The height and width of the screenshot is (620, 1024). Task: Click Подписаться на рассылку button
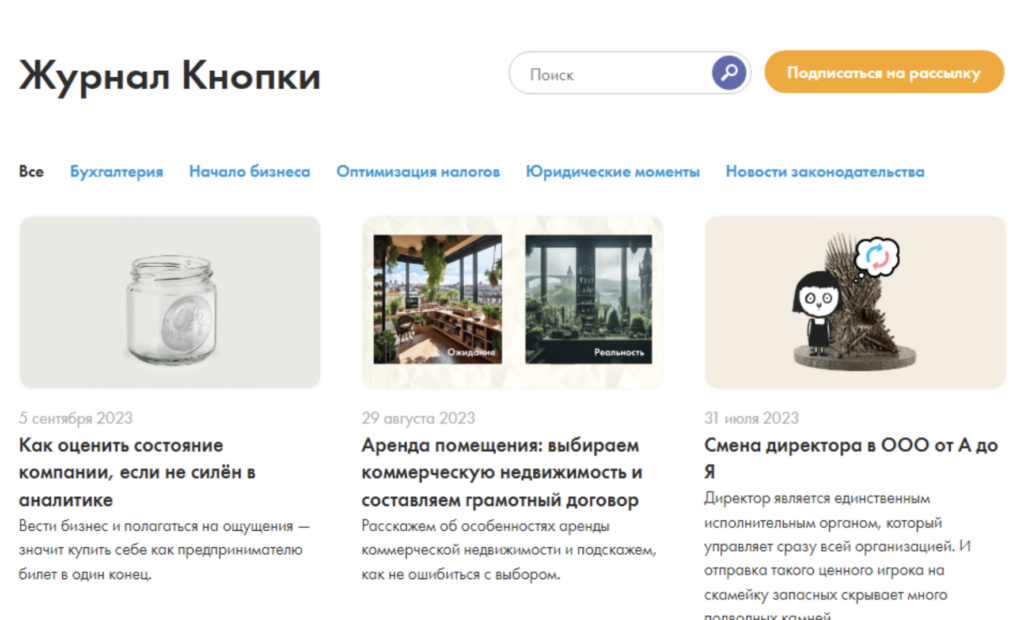[884, 72]
